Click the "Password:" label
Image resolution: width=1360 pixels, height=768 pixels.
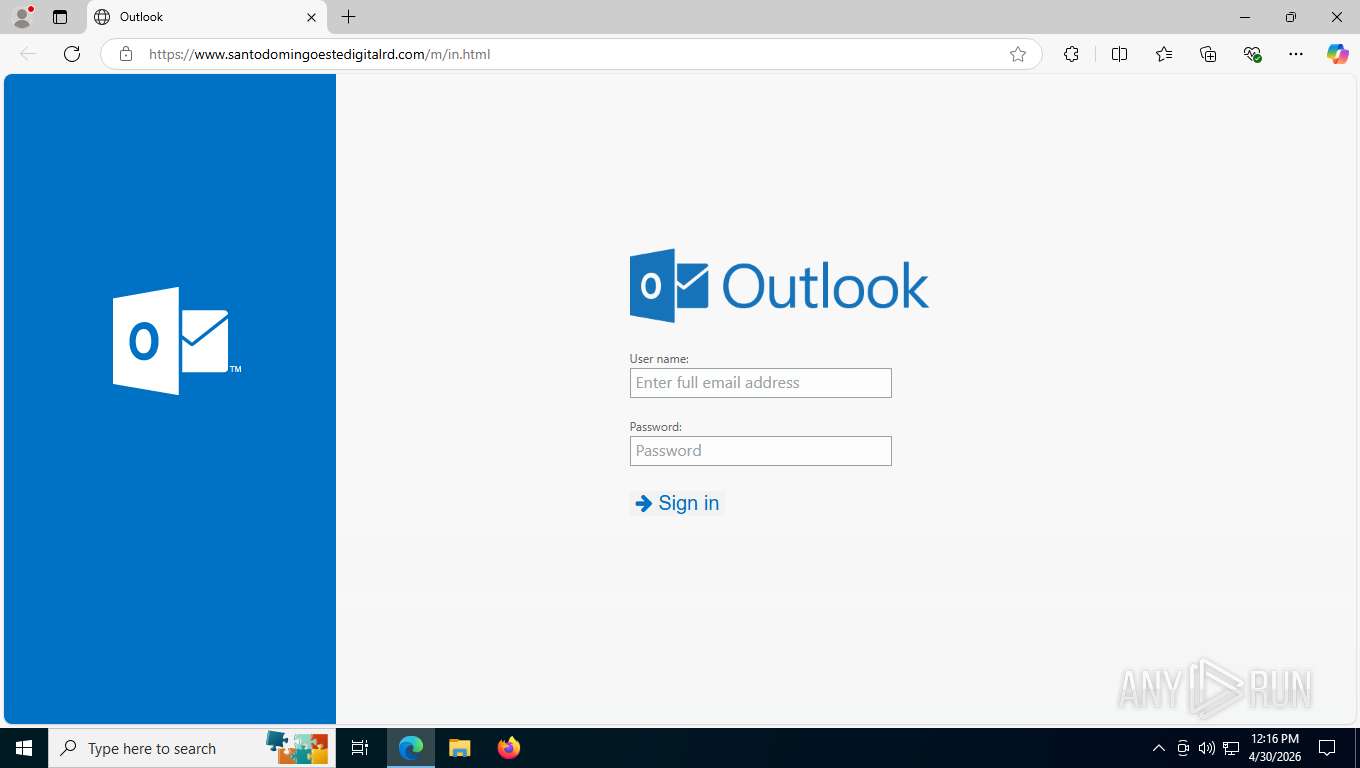(x=655, y=426)
